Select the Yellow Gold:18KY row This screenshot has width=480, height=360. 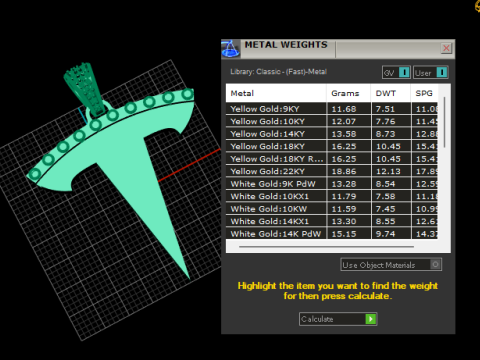point(332,146)
